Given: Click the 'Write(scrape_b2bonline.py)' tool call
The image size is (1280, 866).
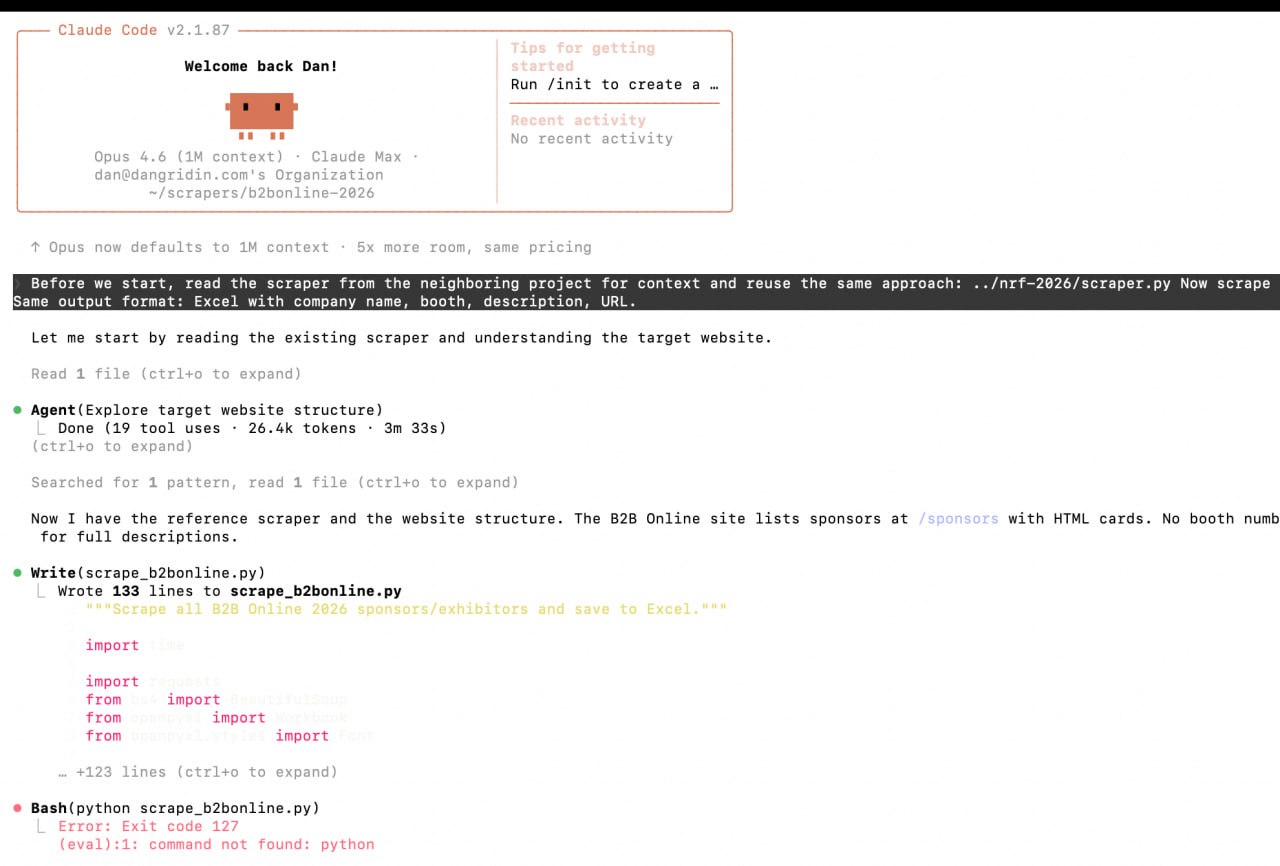Looking at the screenshot, I should coord(148,573).
